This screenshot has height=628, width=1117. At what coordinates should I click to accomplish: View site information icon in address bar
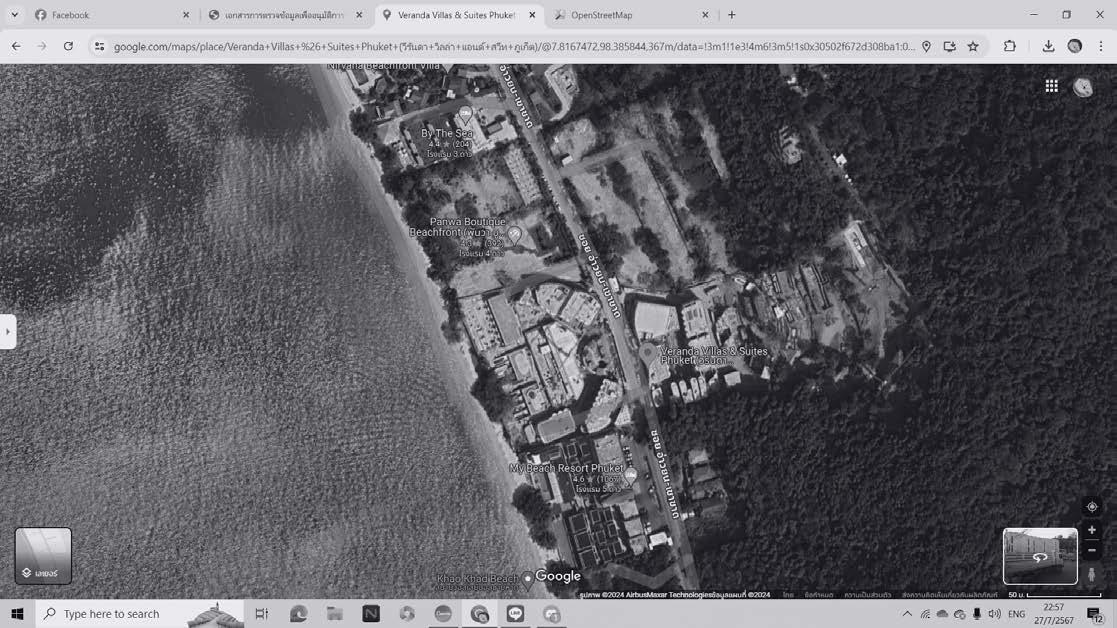pyautogui.click(x=99, y=46)
